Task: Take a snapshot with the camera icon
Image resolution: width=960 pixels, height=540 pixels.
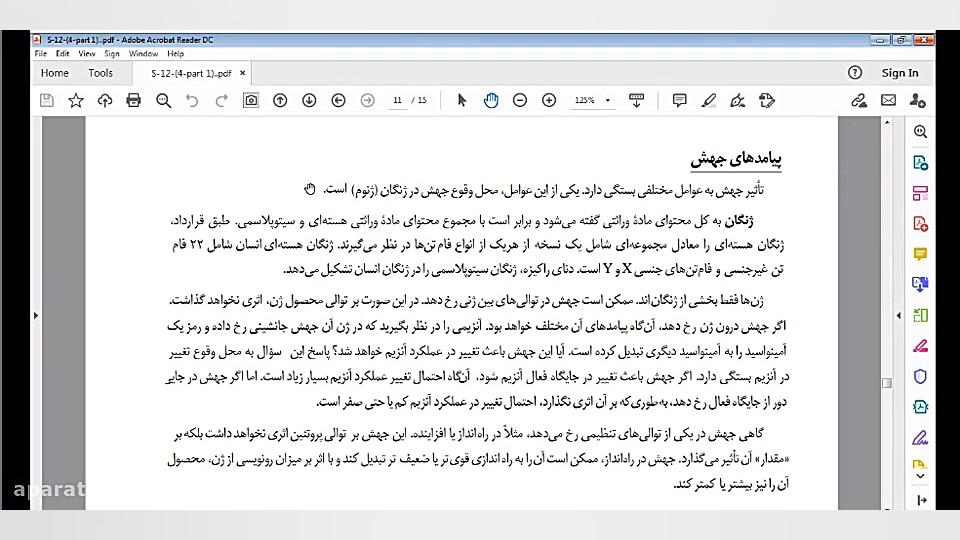Action: (251, 100)
